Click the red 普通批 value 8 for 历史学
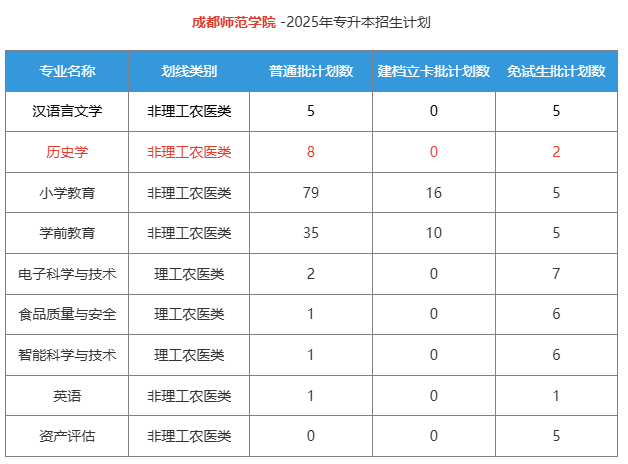628x464 pixels. (311, 152)
